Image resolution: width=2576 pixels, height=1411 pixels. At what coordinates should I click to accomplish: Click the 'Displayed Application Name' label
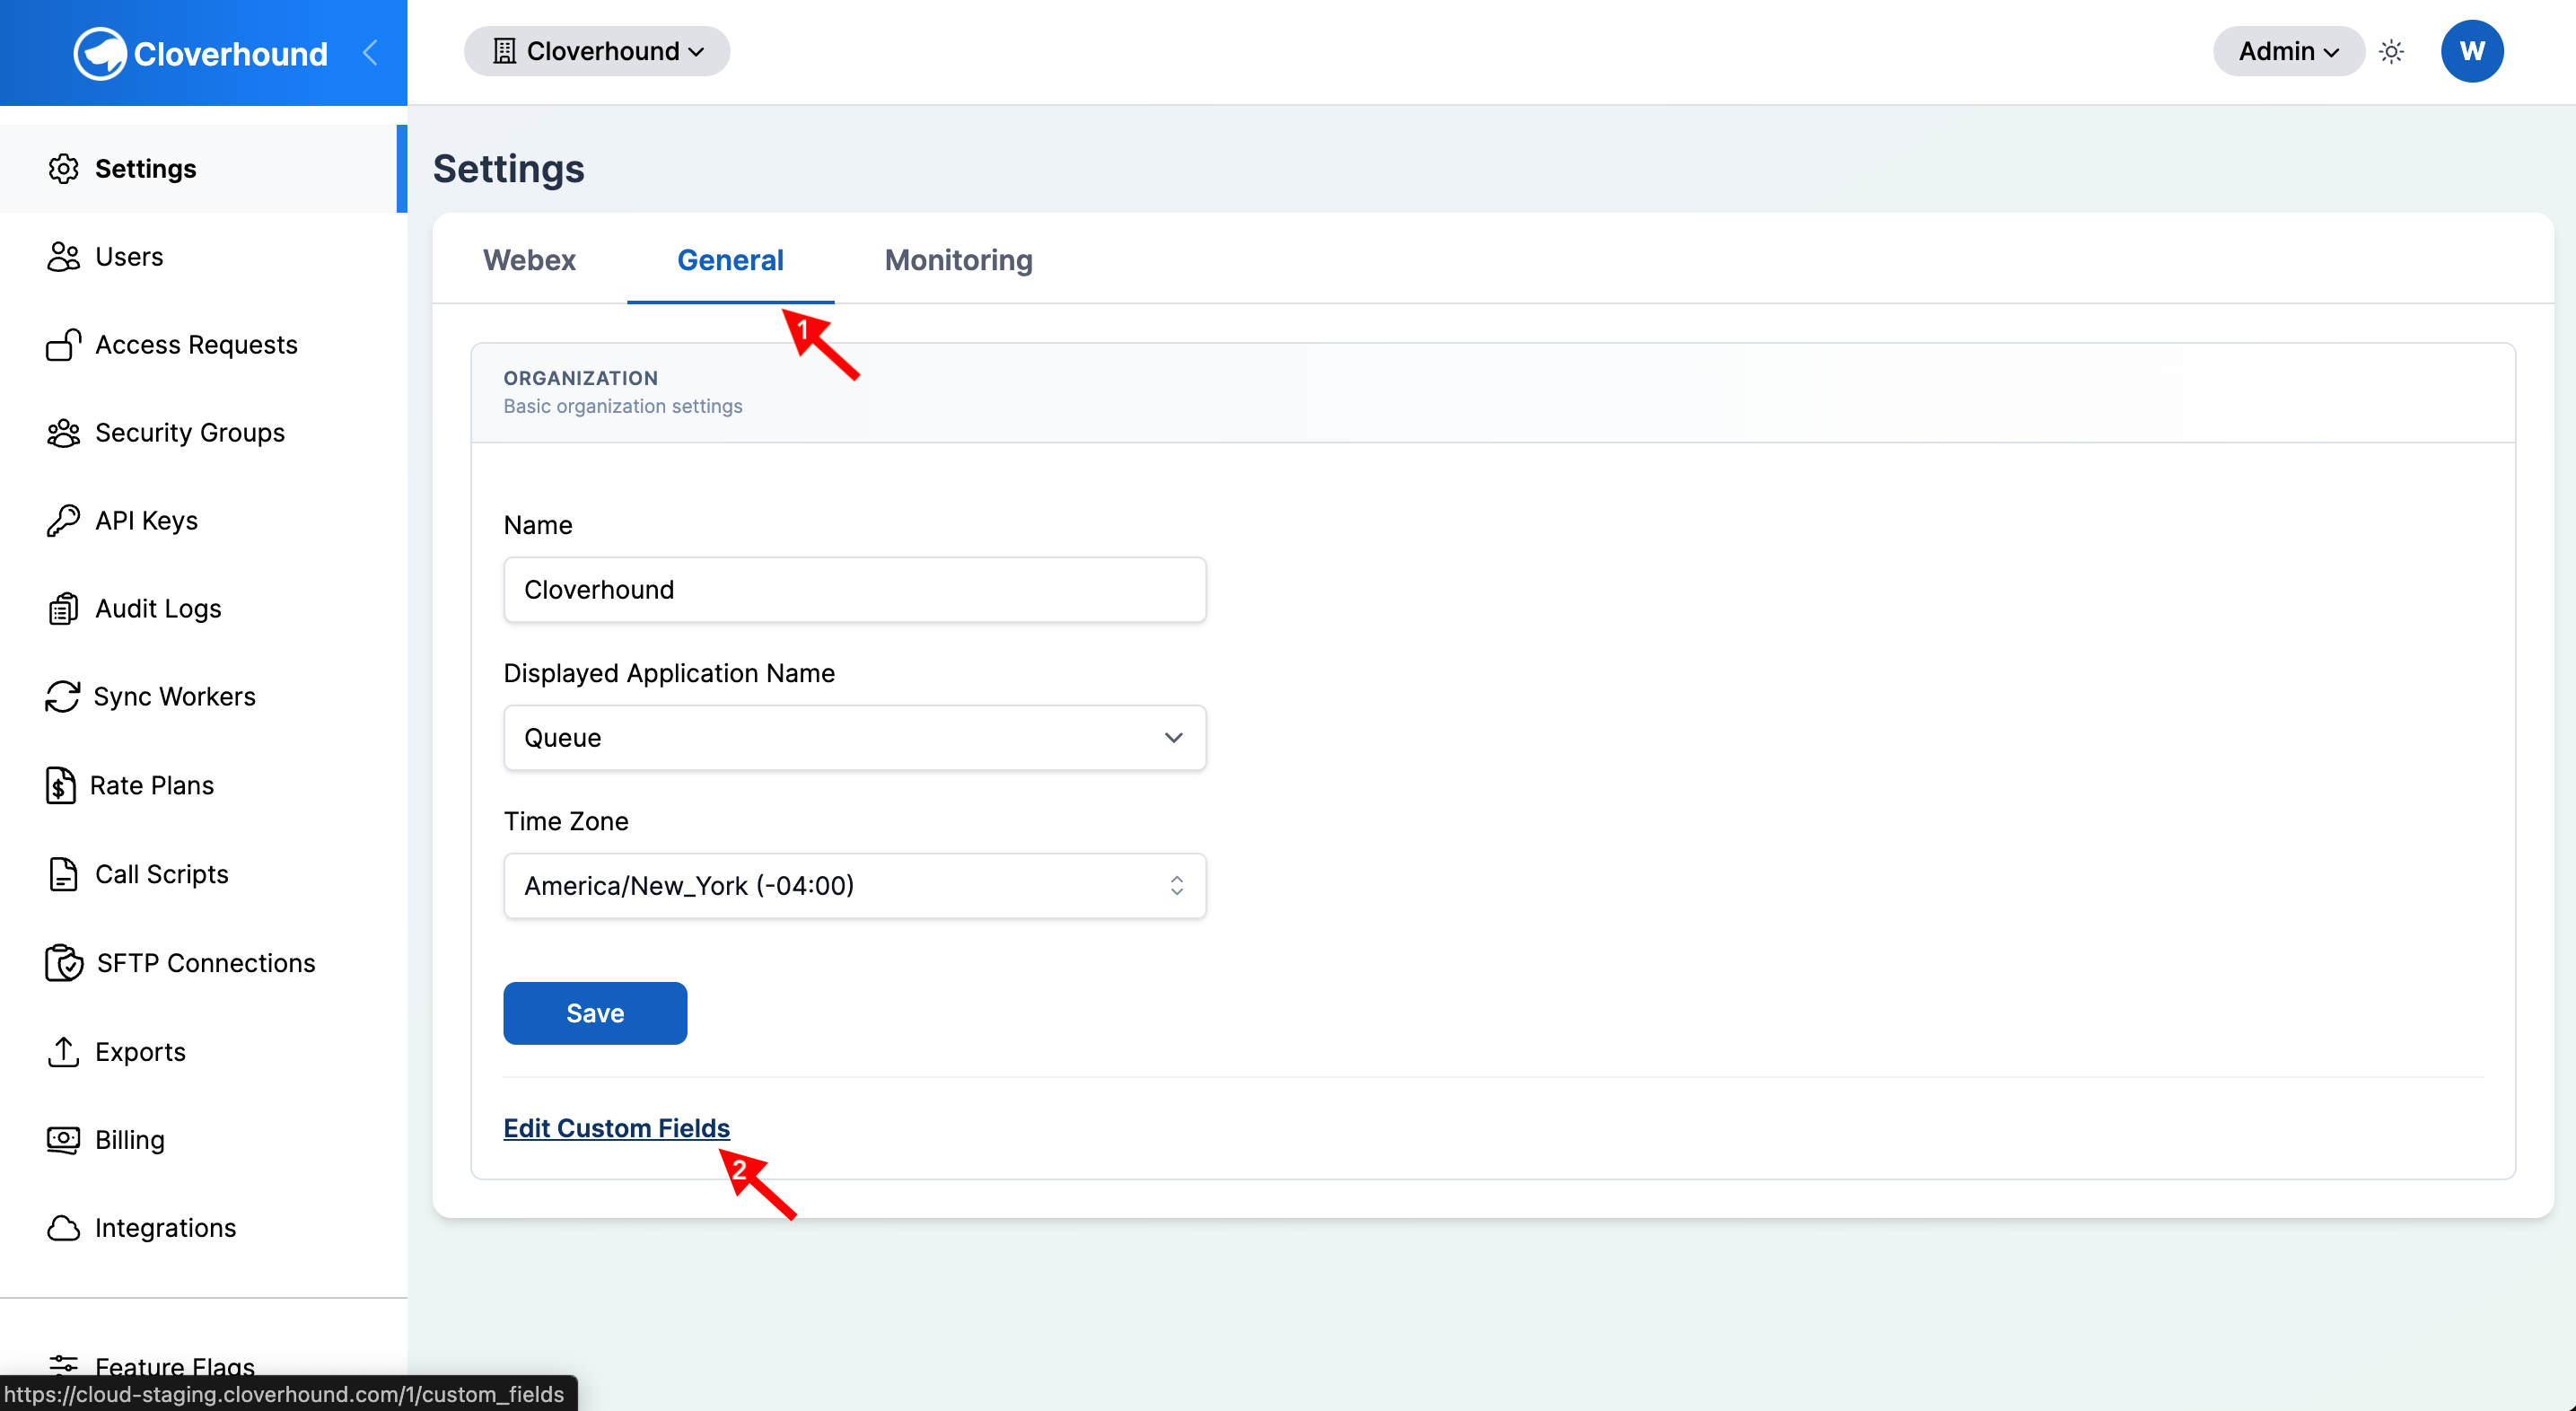(668, 673)
